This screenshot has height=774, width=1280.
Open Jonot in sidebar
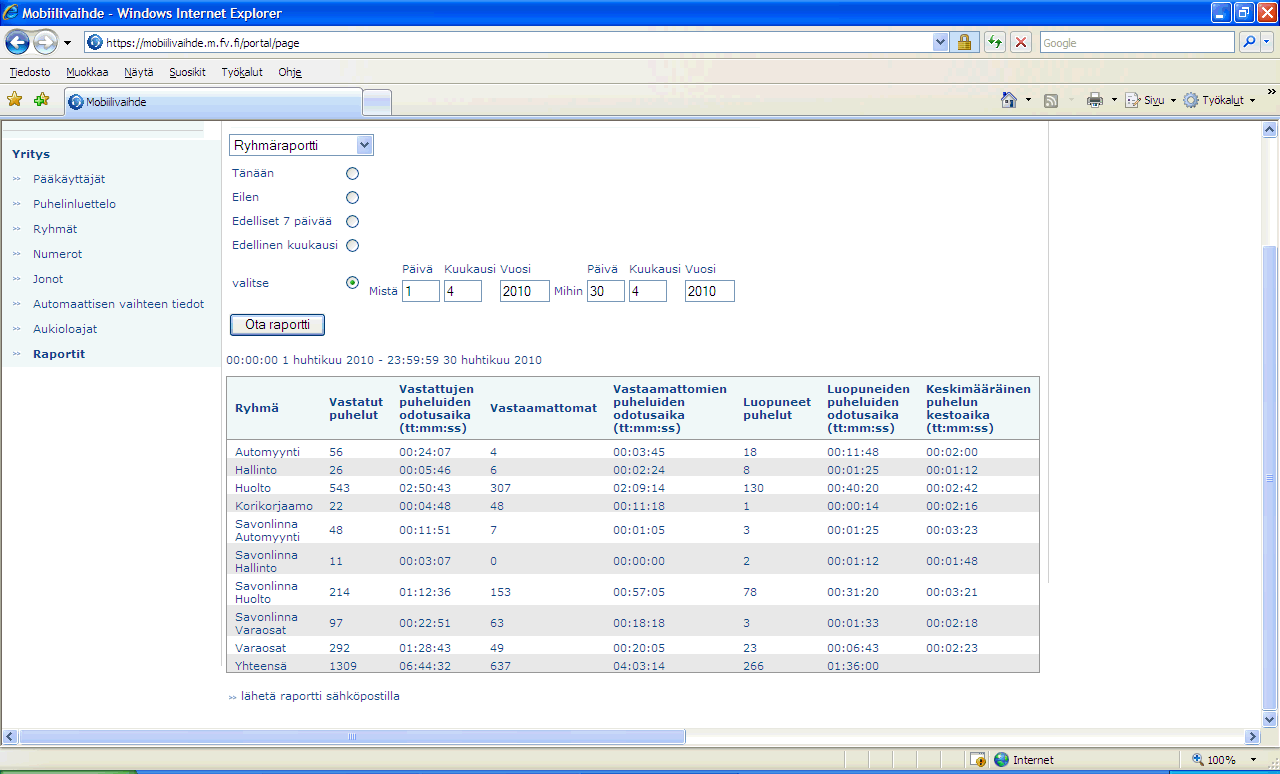48,279
